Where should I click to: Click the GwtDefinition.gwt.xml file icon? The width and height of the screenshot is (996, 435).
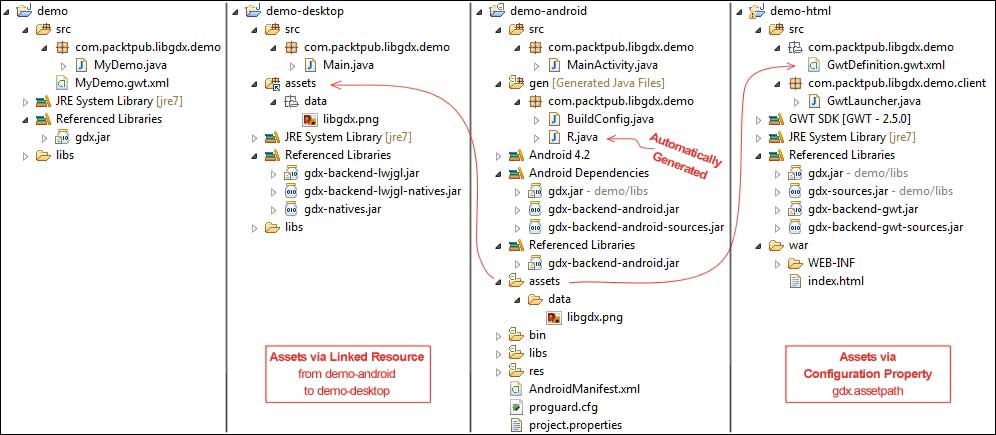(x=814, y=65)
